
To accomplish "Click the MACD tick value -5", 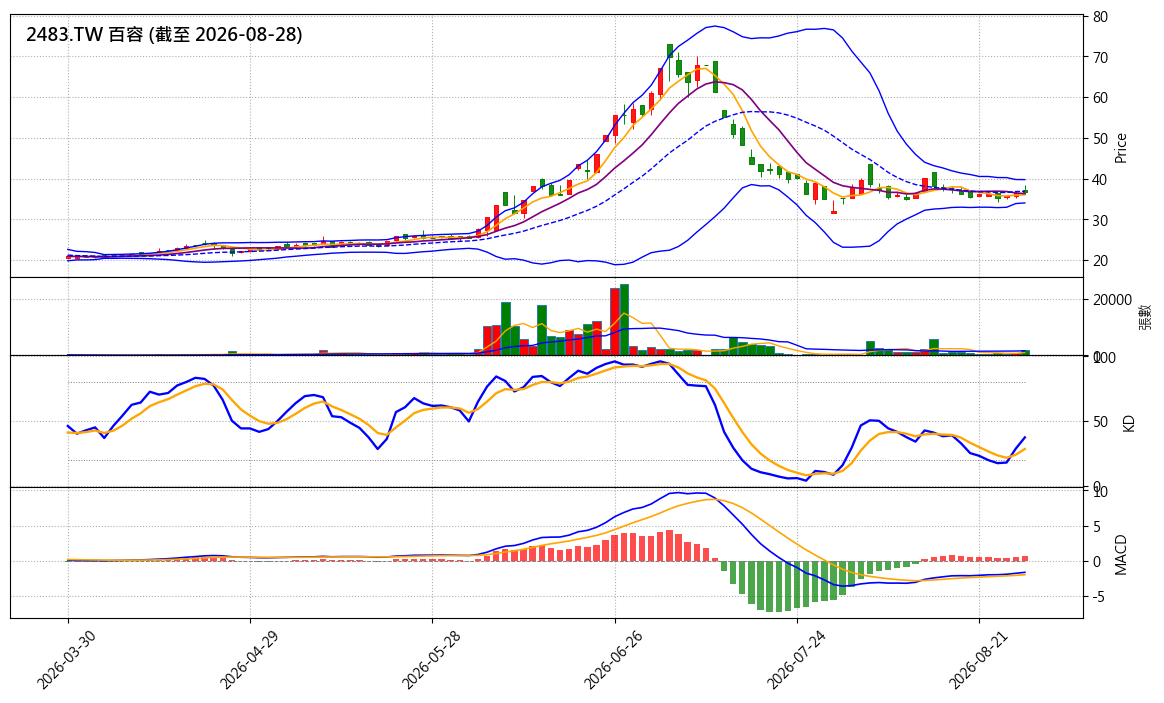I will pos(1098,597).
